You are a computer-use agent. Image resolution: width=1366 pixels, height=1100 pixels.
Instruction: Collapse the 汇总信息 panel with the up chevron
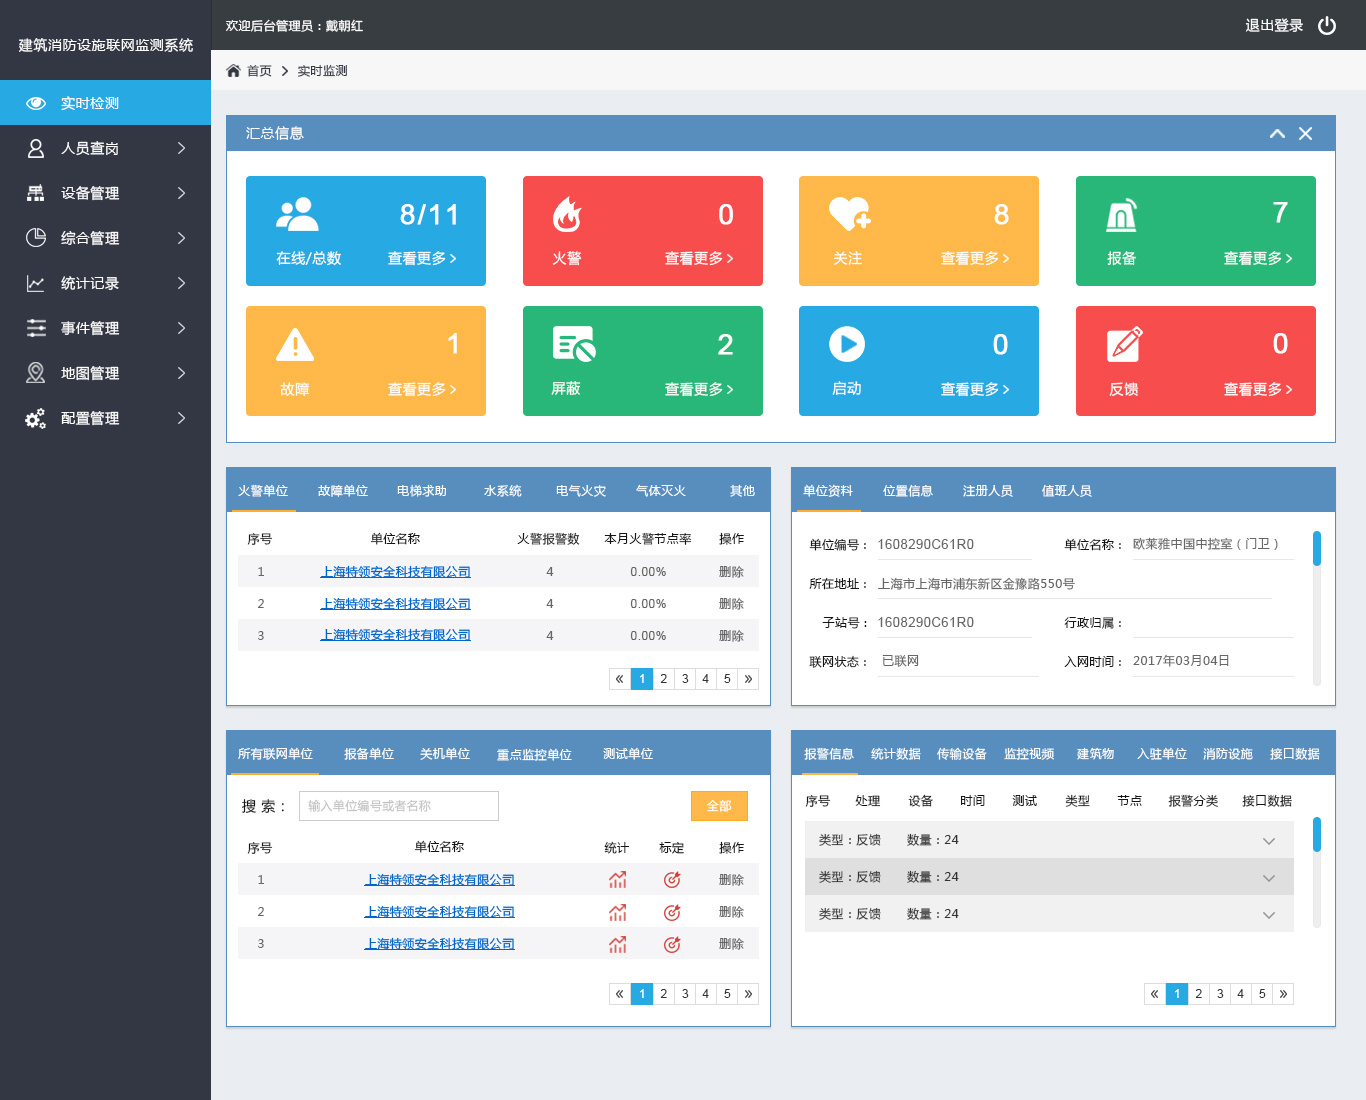click(1277, 134)
